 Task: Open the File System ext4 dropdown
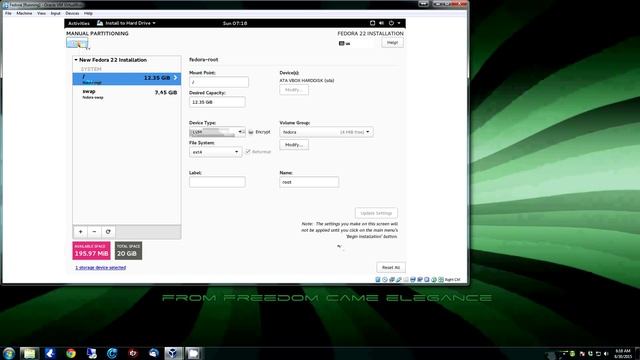click(216, 152)
